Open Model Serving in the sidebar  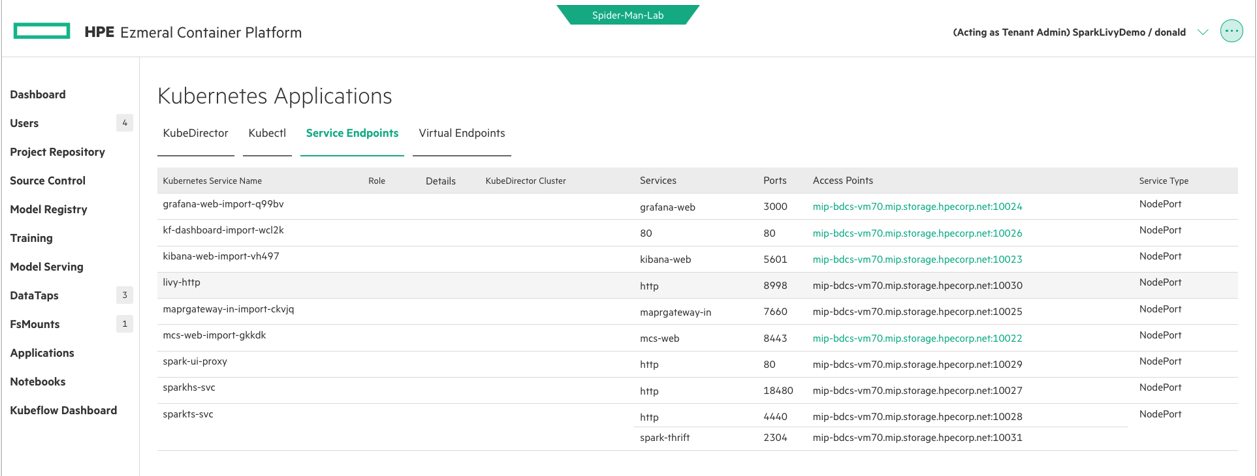pos(47,267)
